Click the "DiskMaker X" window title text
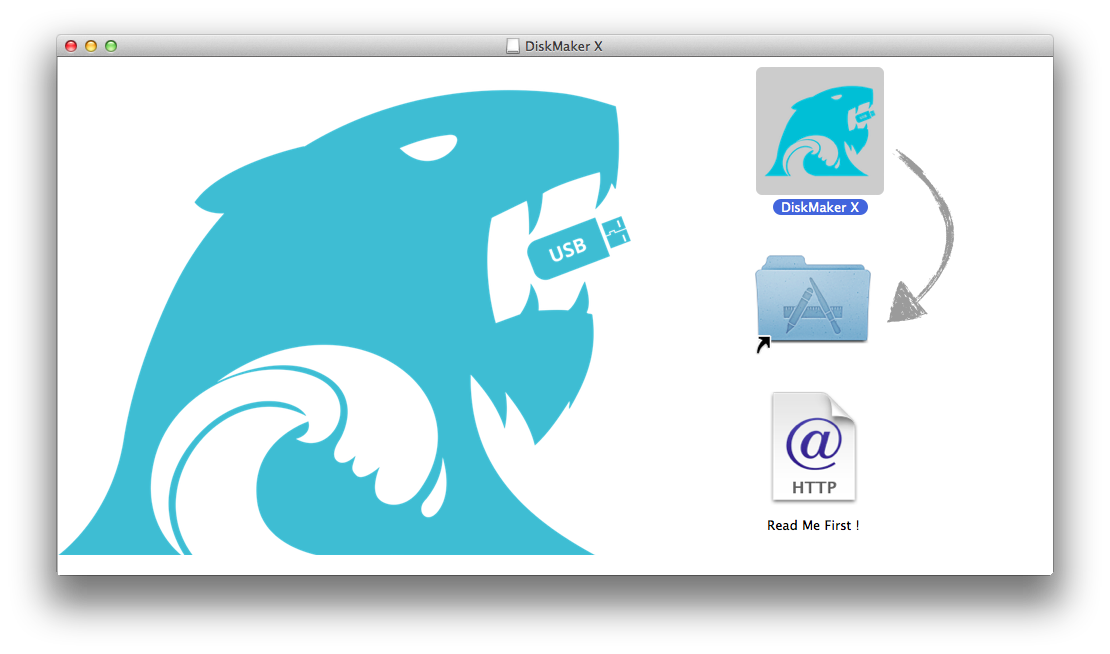 (x=563, y=46)
